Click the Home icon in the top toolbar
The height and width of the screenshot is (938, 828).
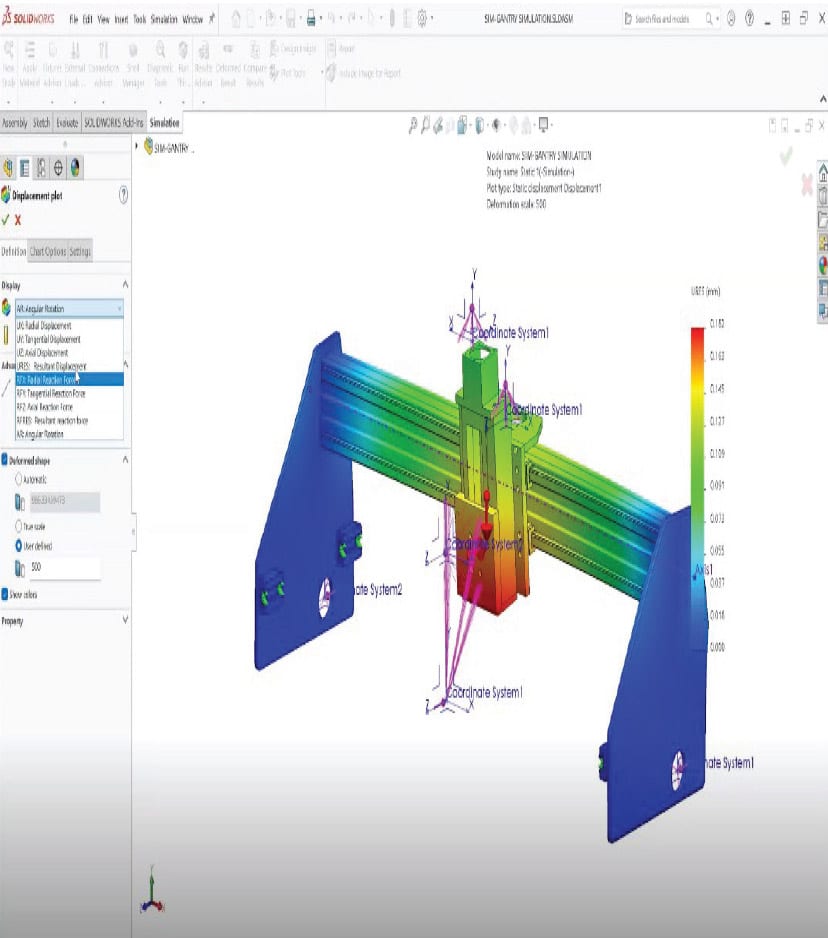pos(236,19)
